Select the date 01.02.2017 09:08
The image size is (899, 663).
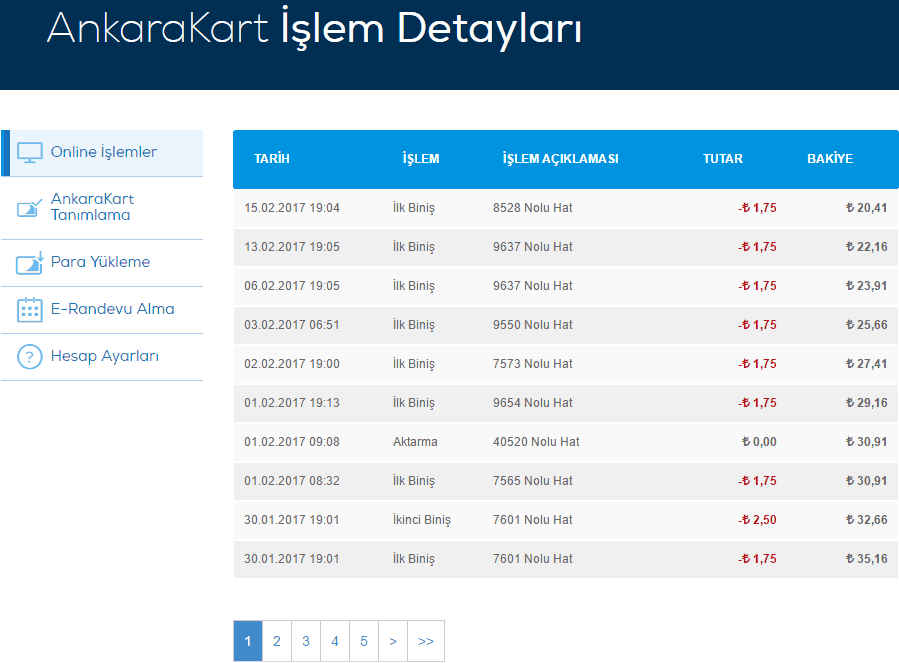click(292, 442)
